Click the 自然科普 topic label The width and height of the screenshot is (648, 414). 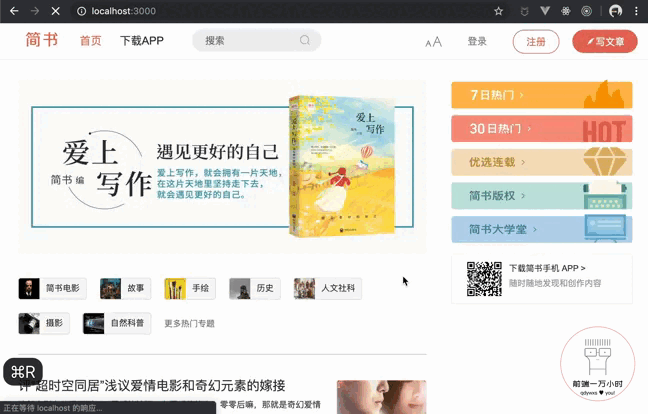point(127,323)
